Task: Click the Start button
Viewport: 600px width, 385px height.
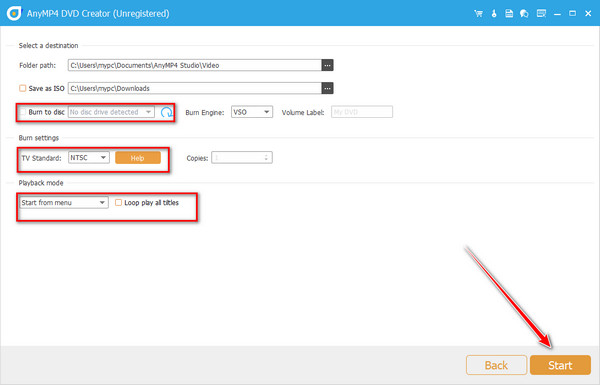Action: (560, 365)
